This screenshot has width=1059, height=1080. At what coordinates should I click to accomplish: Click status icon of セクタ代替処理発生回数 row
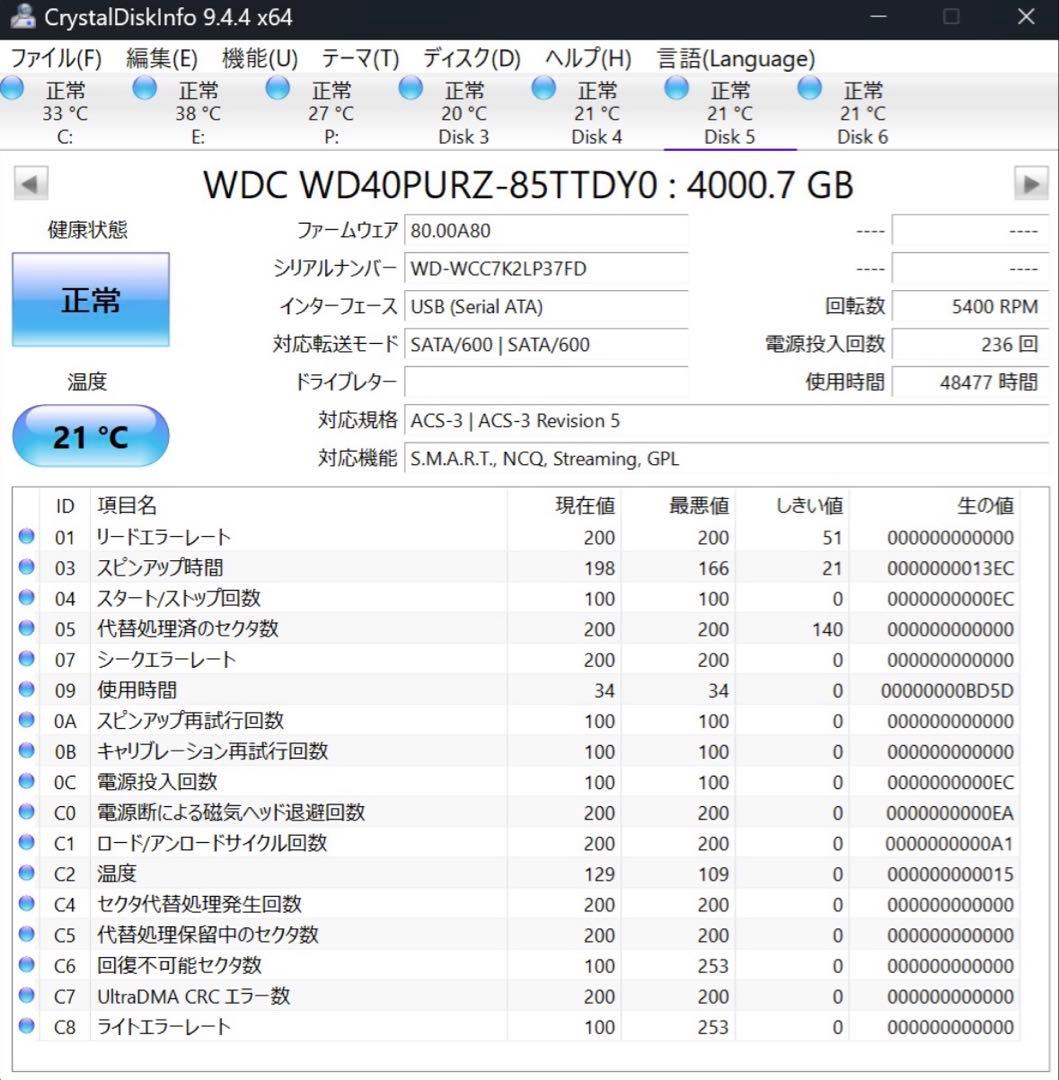click(x=26, y=903)
